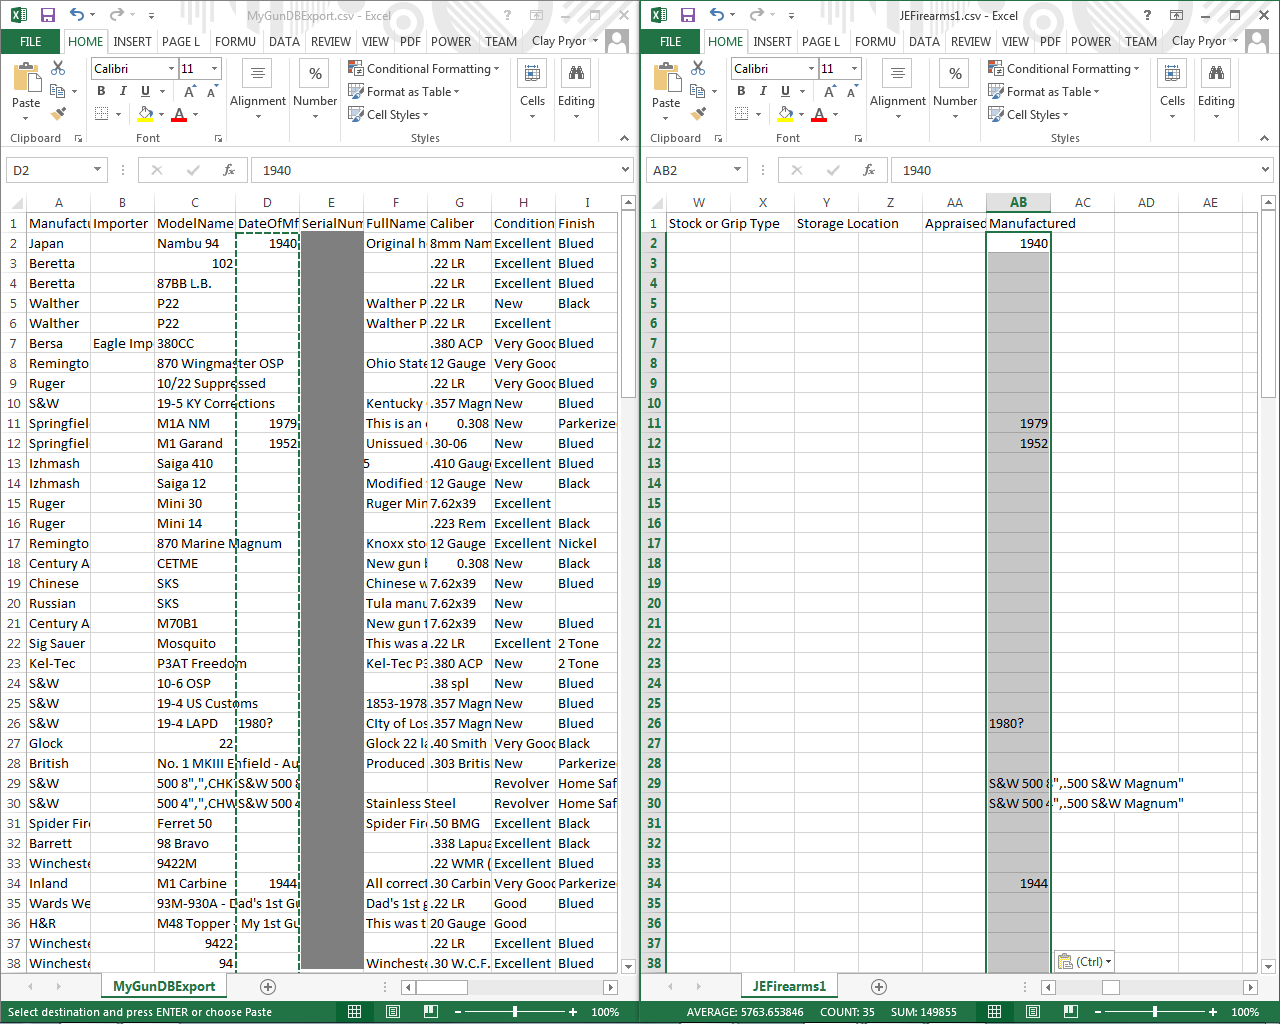Toggle Bold in the JEFirearms1 window

click(741, 91)
